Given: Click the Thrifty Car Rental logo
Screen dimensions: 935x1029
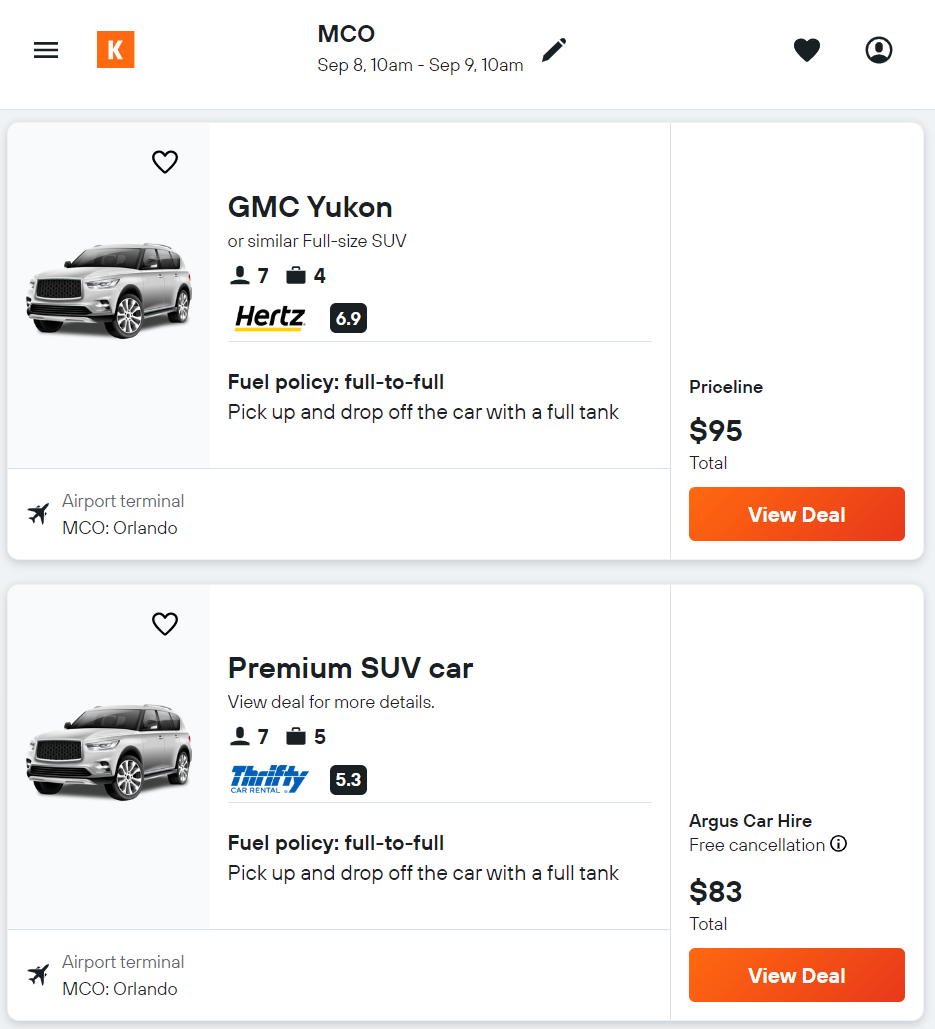Looking at the screenshot, I should pos(270,779).
